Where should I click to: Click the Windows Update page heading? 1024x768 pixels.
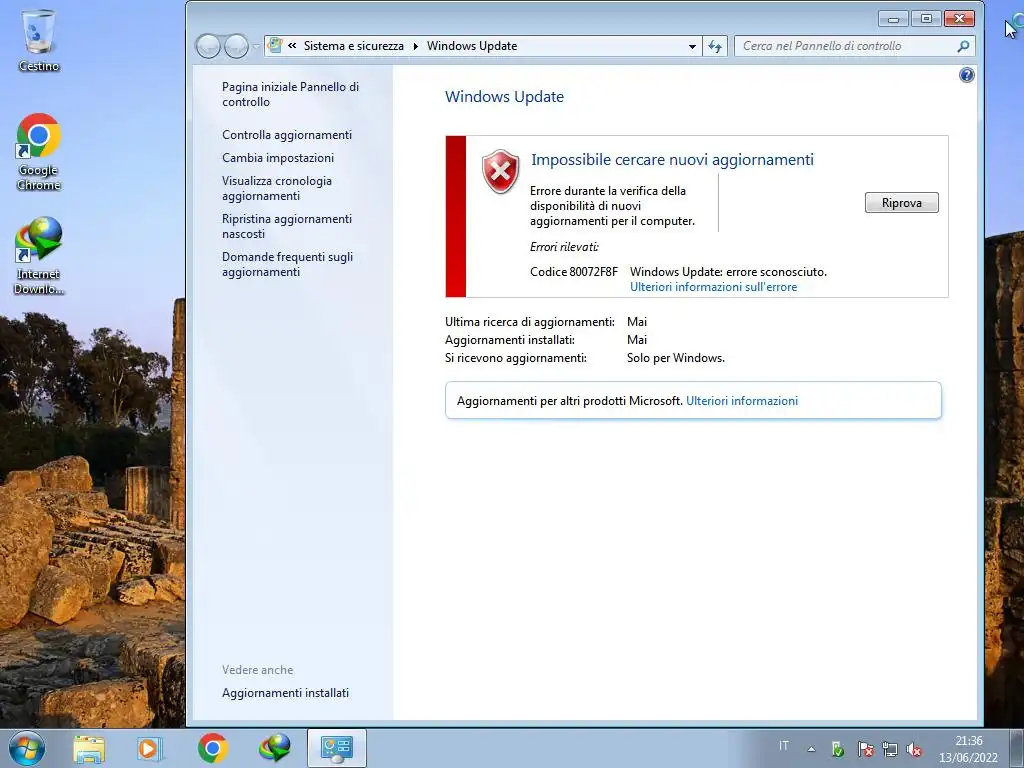point(504,97)
